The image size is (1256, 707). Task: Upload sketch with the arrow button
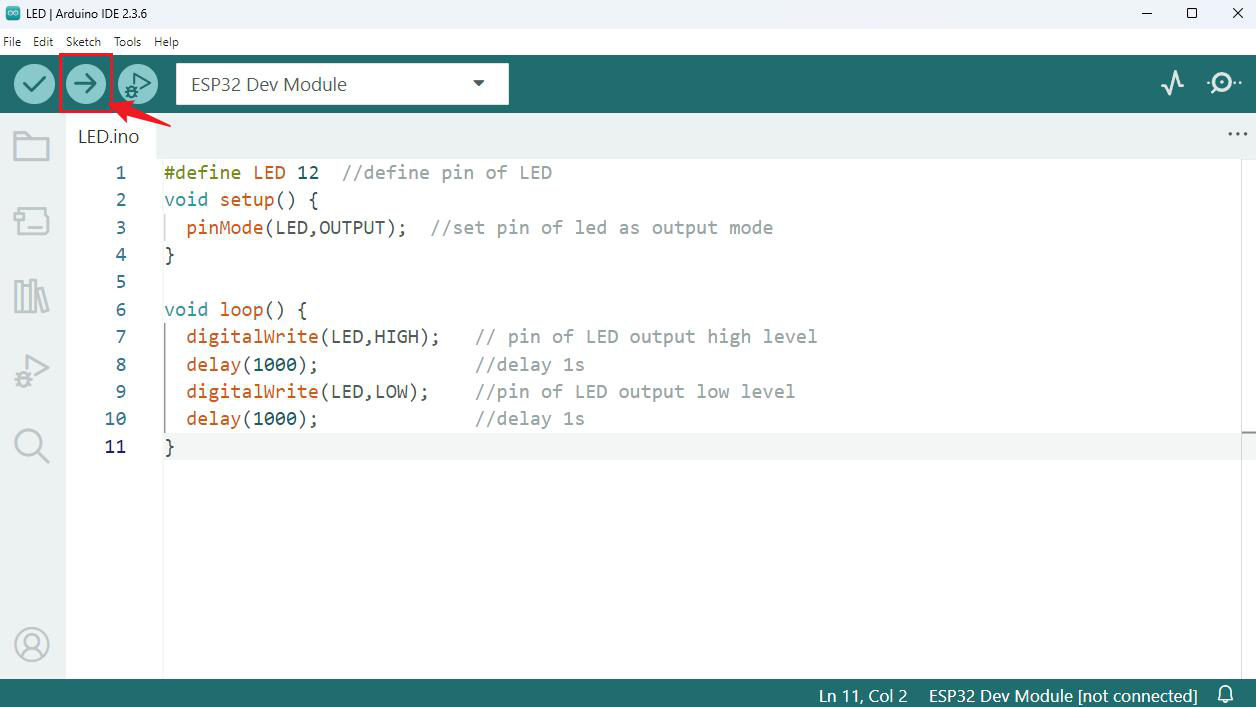[86, 84]
